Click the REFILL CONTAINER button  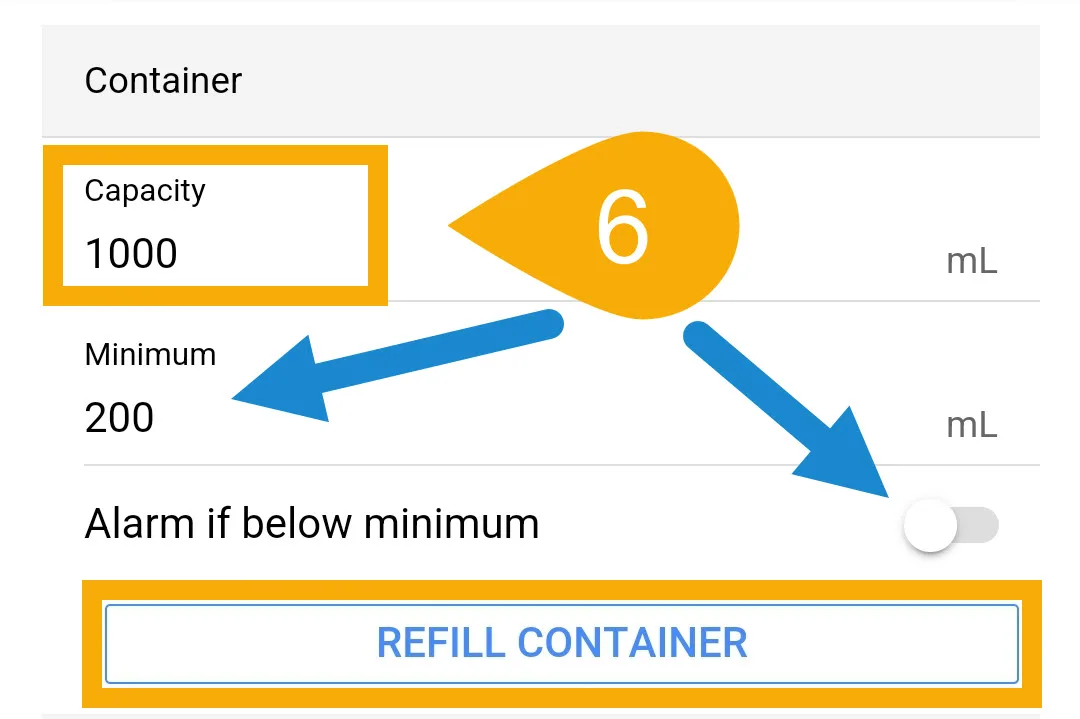pyautogui.click(x=561, y=644)
